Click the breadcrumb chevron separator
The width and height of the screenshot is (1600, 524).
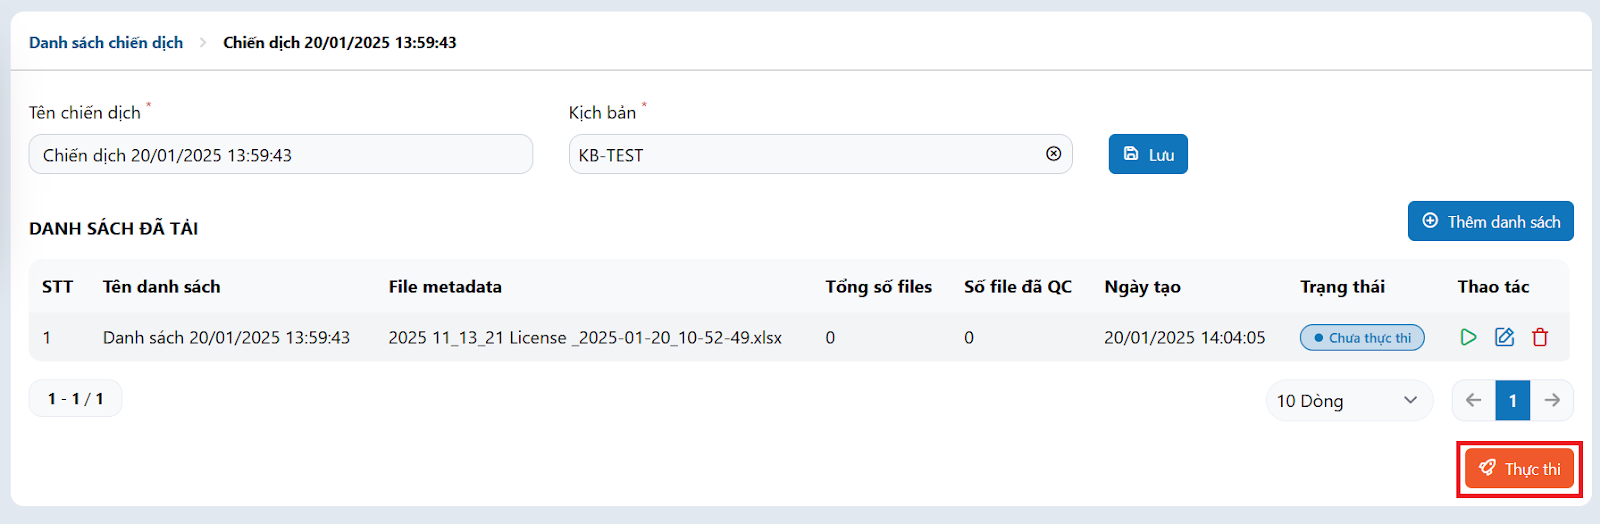click(203, 42)
